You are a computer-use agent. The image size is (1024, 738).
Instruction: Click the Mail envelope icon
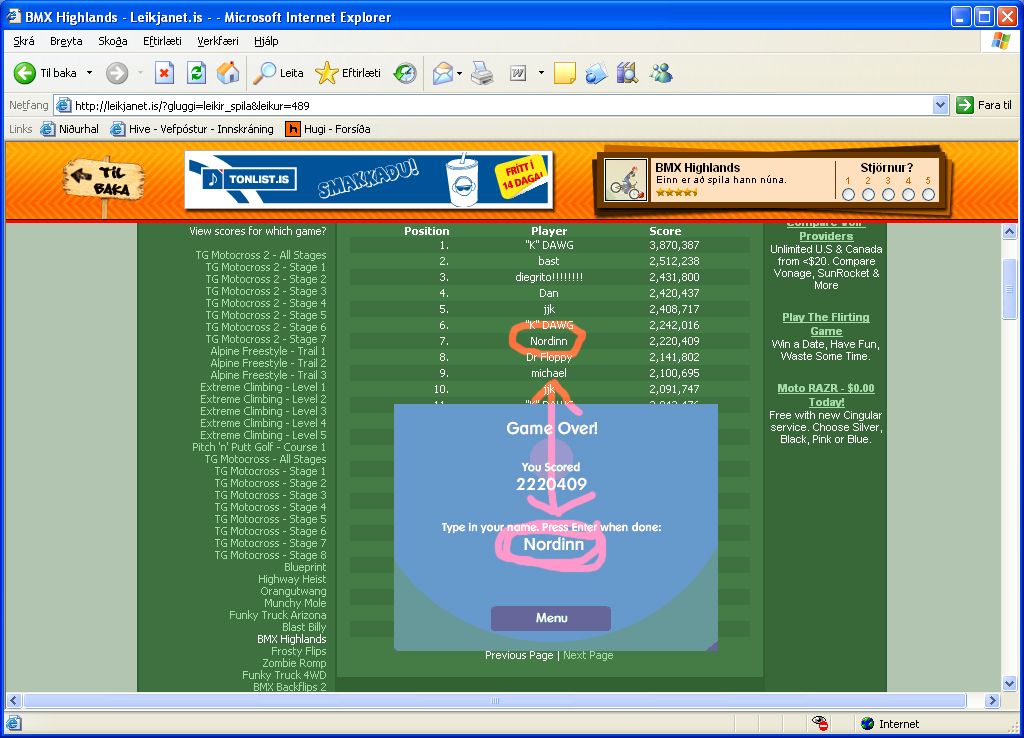(x=442, y=73)
